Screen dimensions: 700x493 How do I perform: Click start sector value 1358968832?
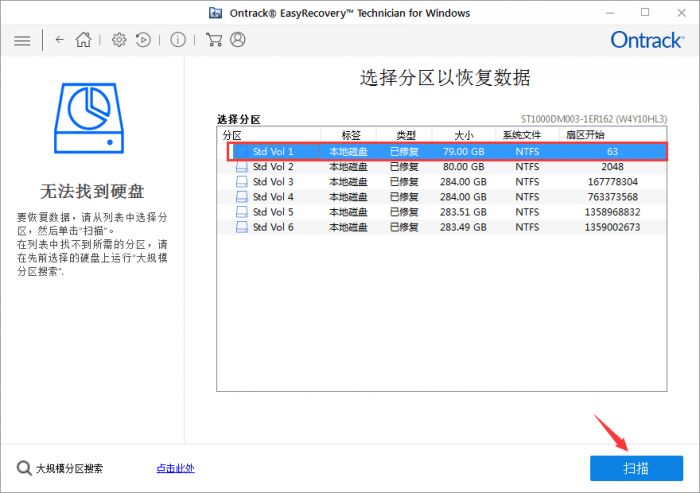pyautogui.click(x=612, y=212)
